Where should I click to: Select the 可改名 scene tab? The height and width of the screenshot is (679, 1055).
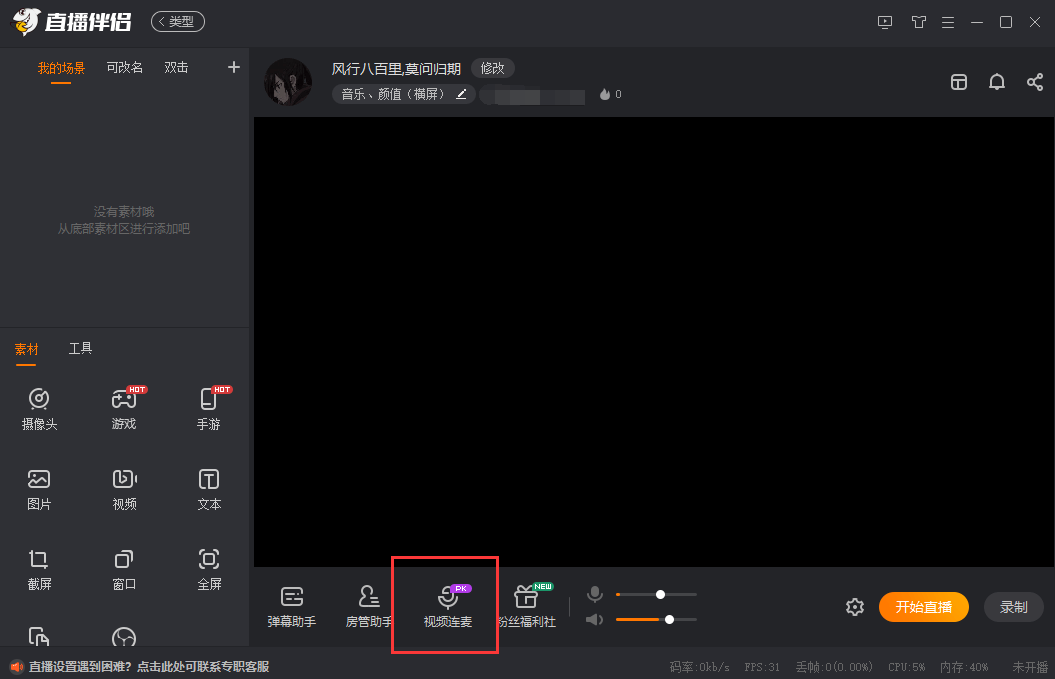[x=124, y=67]
